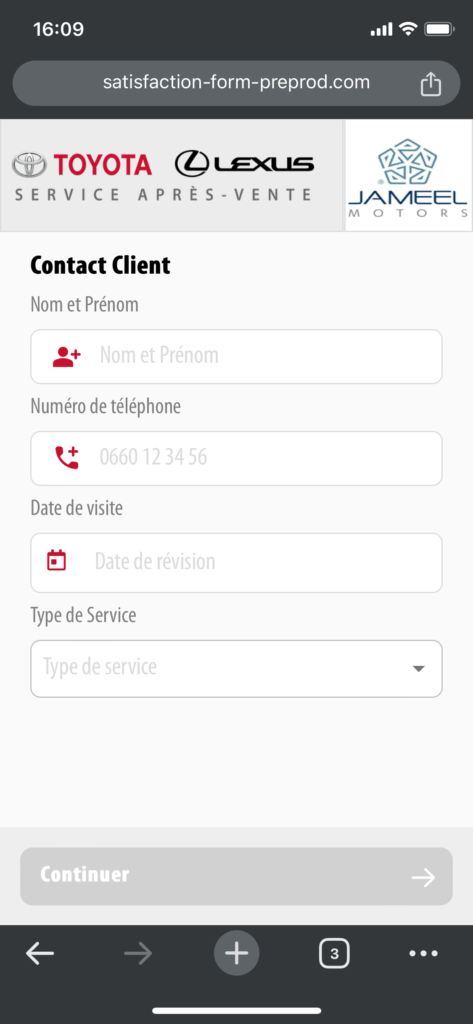Click the Jameel Motors logo

409,176
